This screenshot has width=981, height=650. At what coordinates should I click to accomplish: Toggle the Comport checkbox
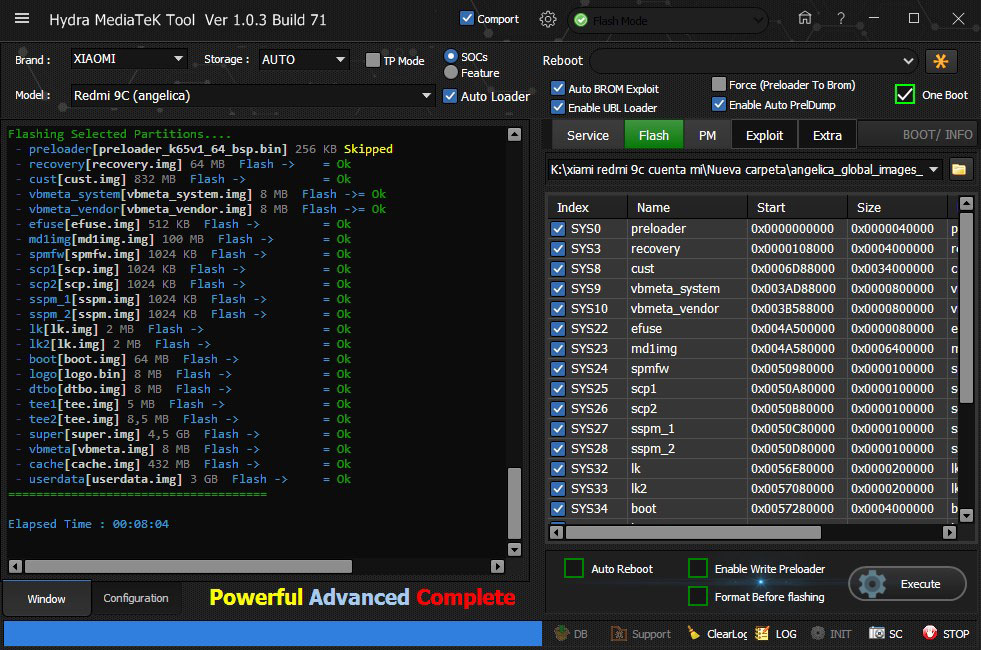(x=467, y=18)
